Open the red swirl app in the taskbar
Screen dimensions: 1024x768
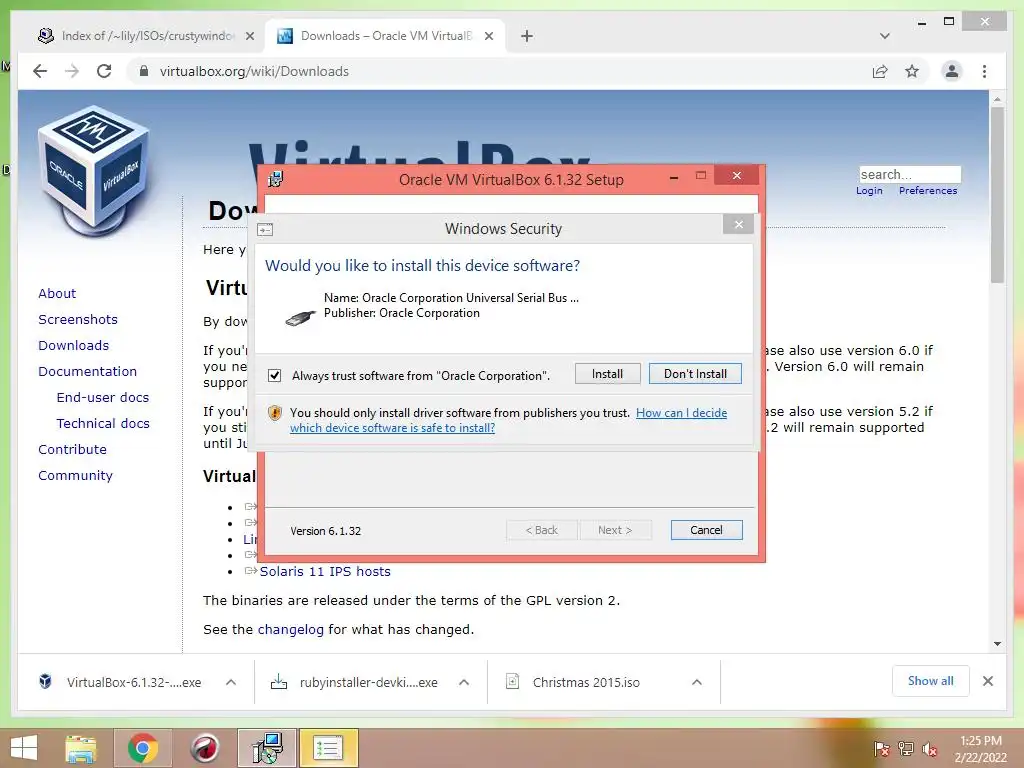click(204, 748)
